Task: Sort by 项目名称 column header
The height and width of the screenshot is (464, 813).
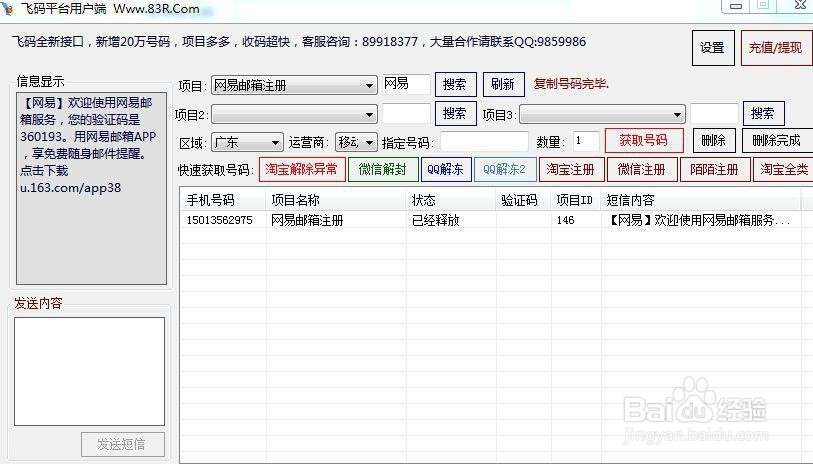Action: (x=336, y=200)
